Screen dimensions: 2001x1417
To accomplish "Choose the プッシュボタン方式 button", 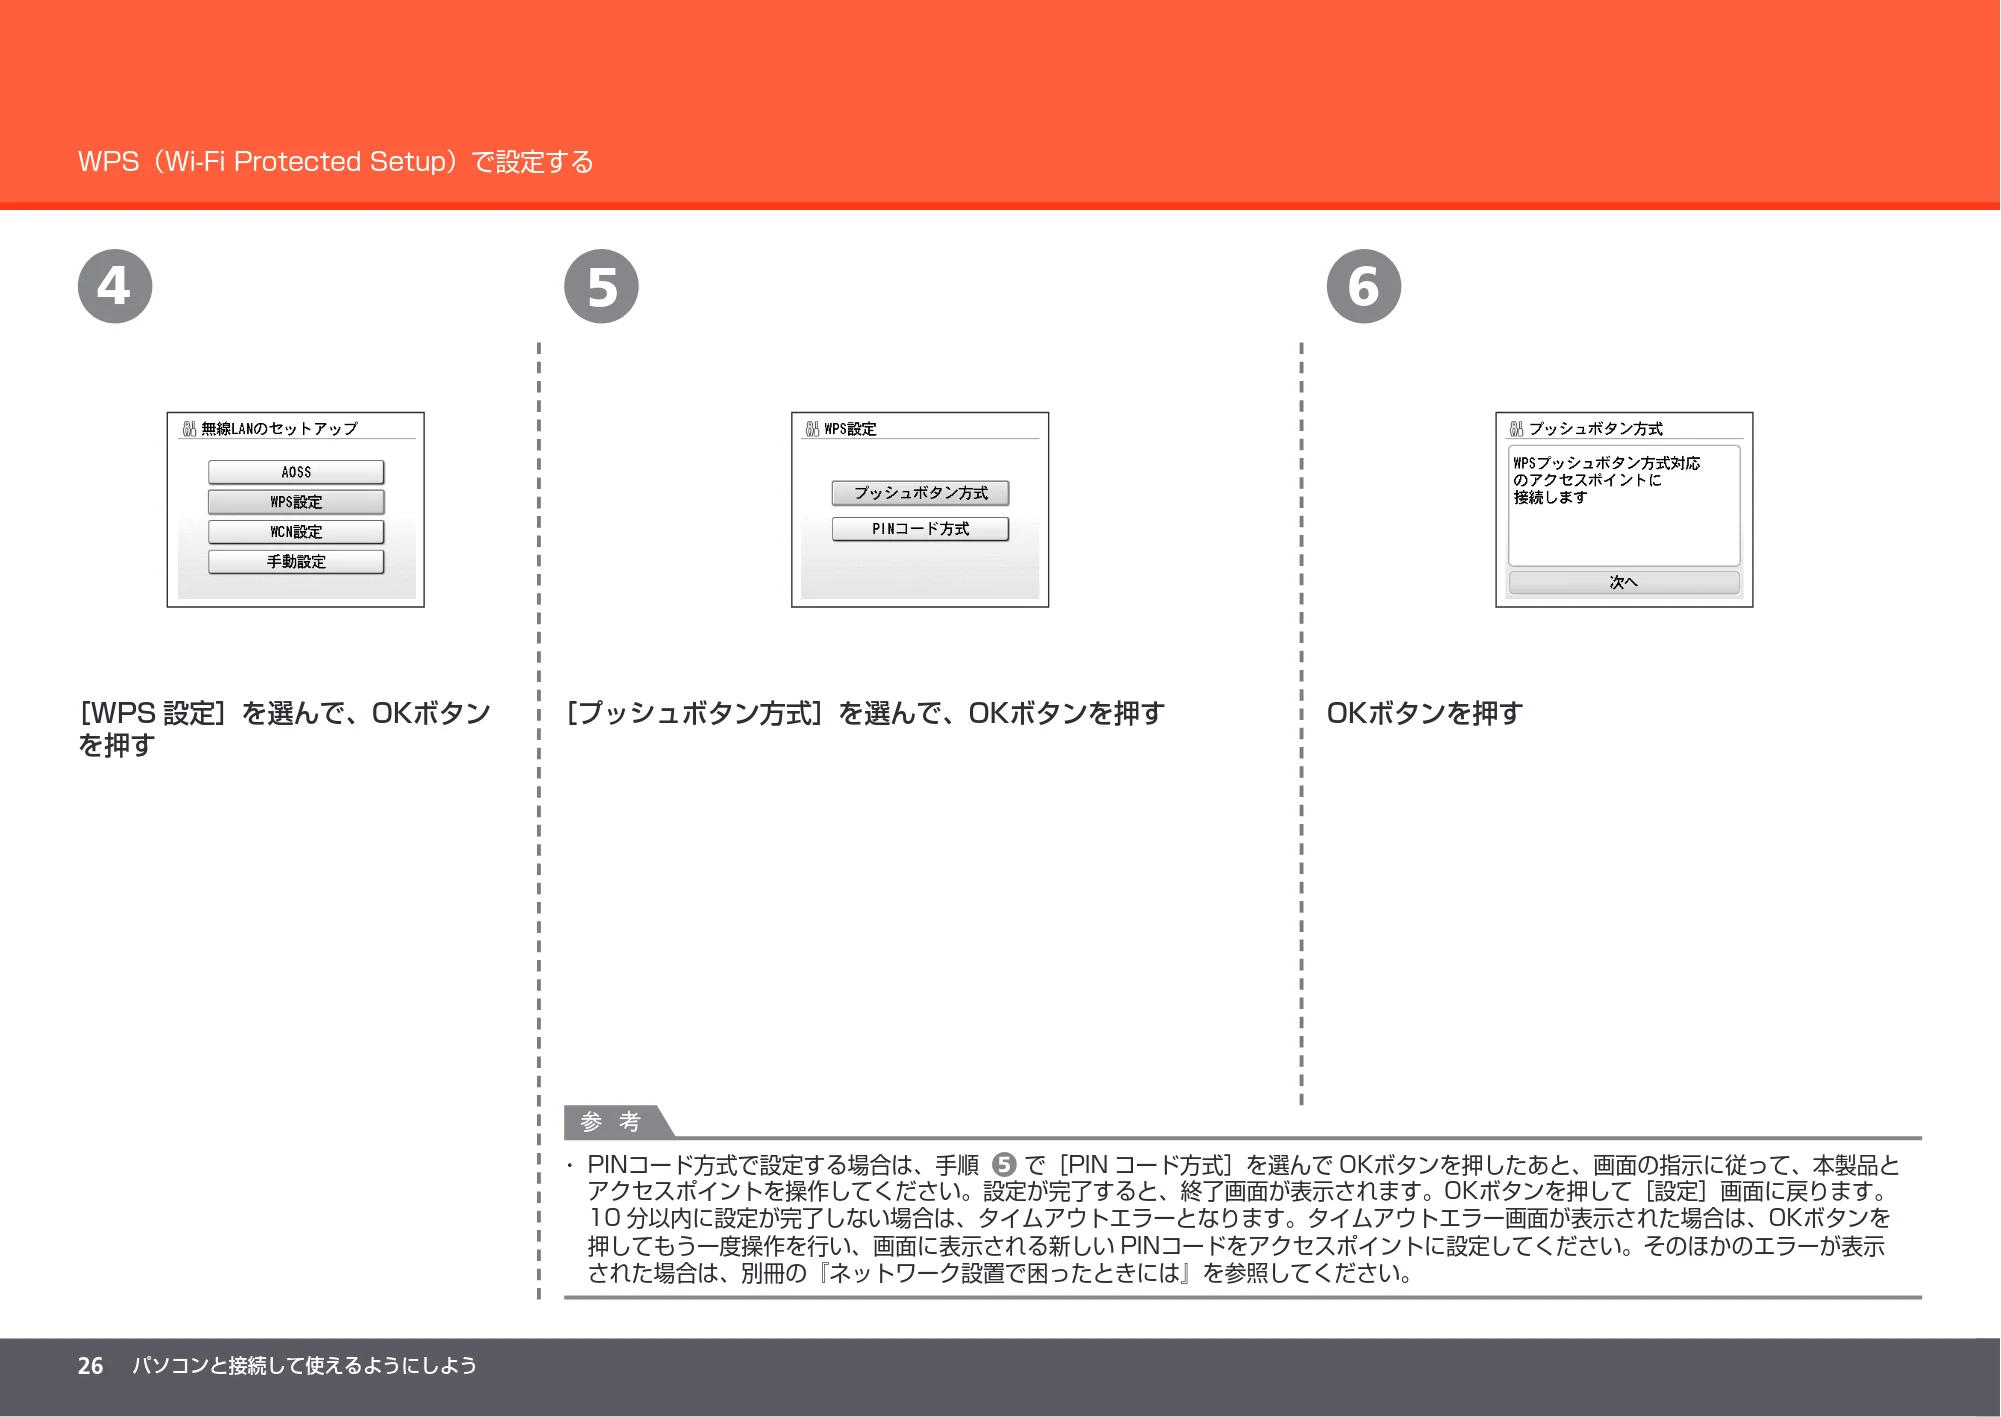I will 920,493.
